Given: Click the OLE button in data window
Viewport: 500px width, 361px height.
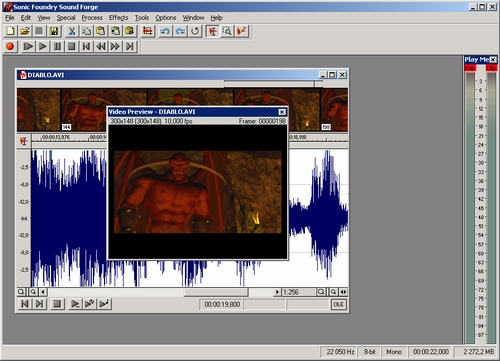Looking at the screenshot, I should (339, 304).
